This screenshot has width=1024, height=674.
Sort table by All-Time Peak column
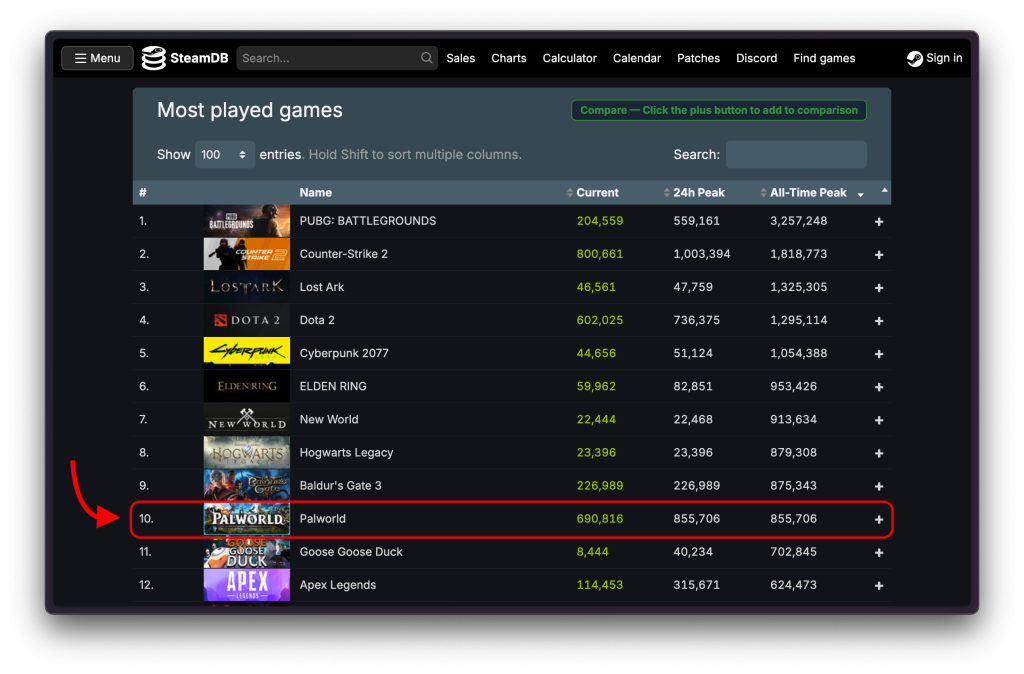808,193
